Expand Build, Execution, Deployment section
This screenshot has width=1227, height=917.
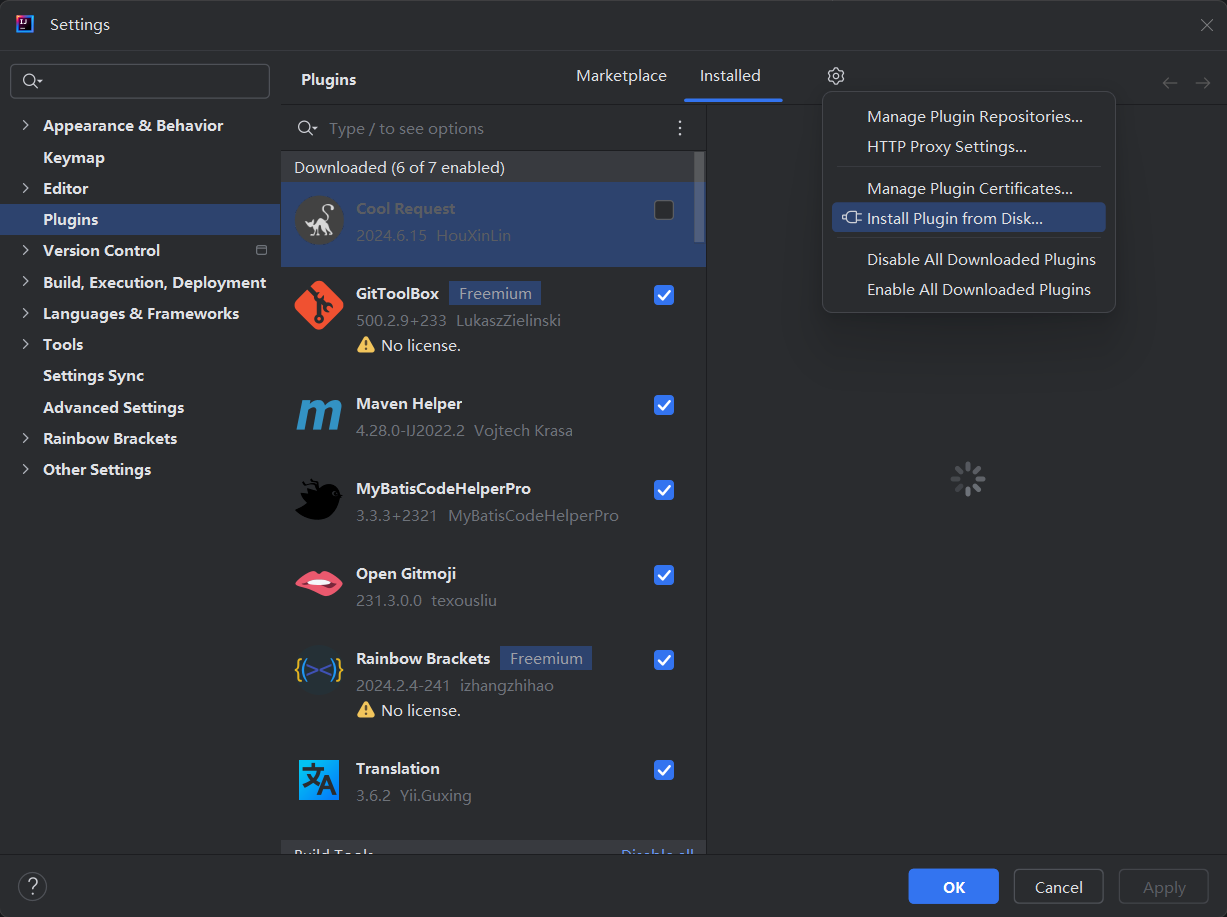tap(26, 282)
